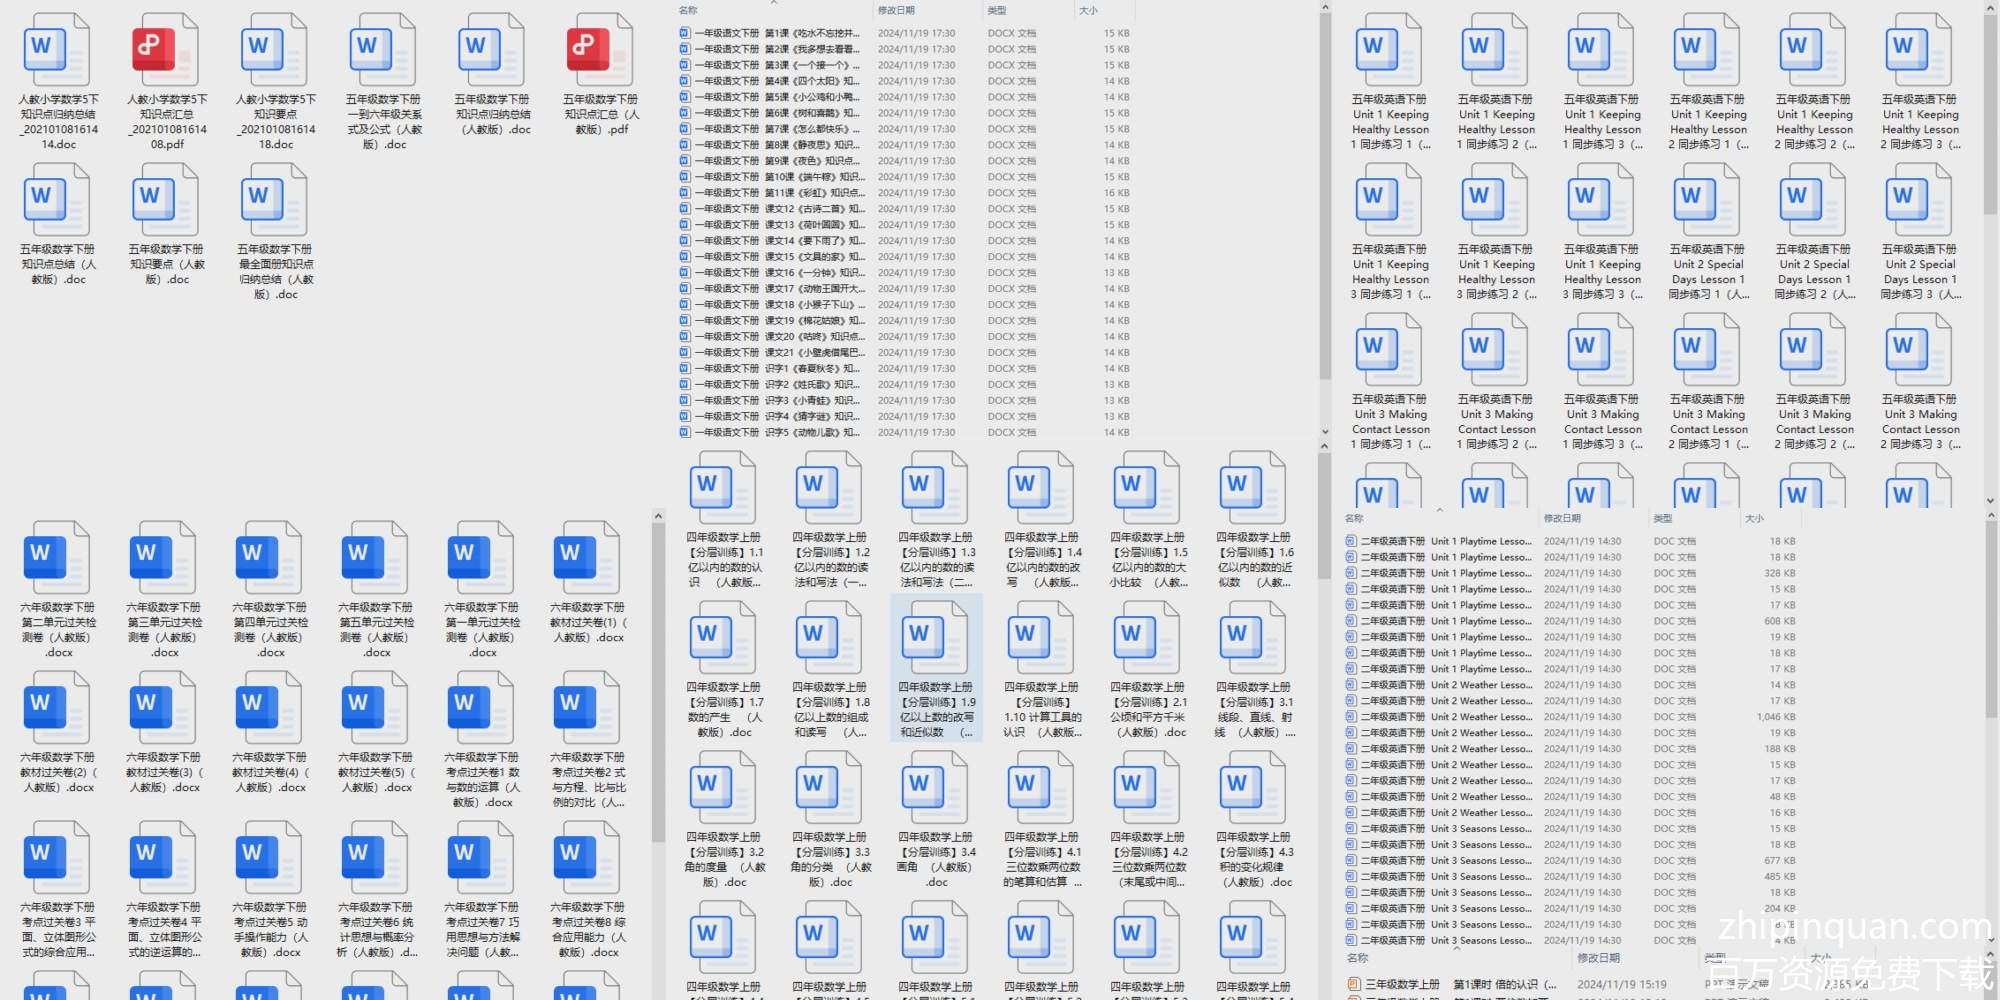This screenshot has height=1000, width=2000.
Task: Click down arrow of 一年级语文 list scrollbar
Action: click(1325, 432)
